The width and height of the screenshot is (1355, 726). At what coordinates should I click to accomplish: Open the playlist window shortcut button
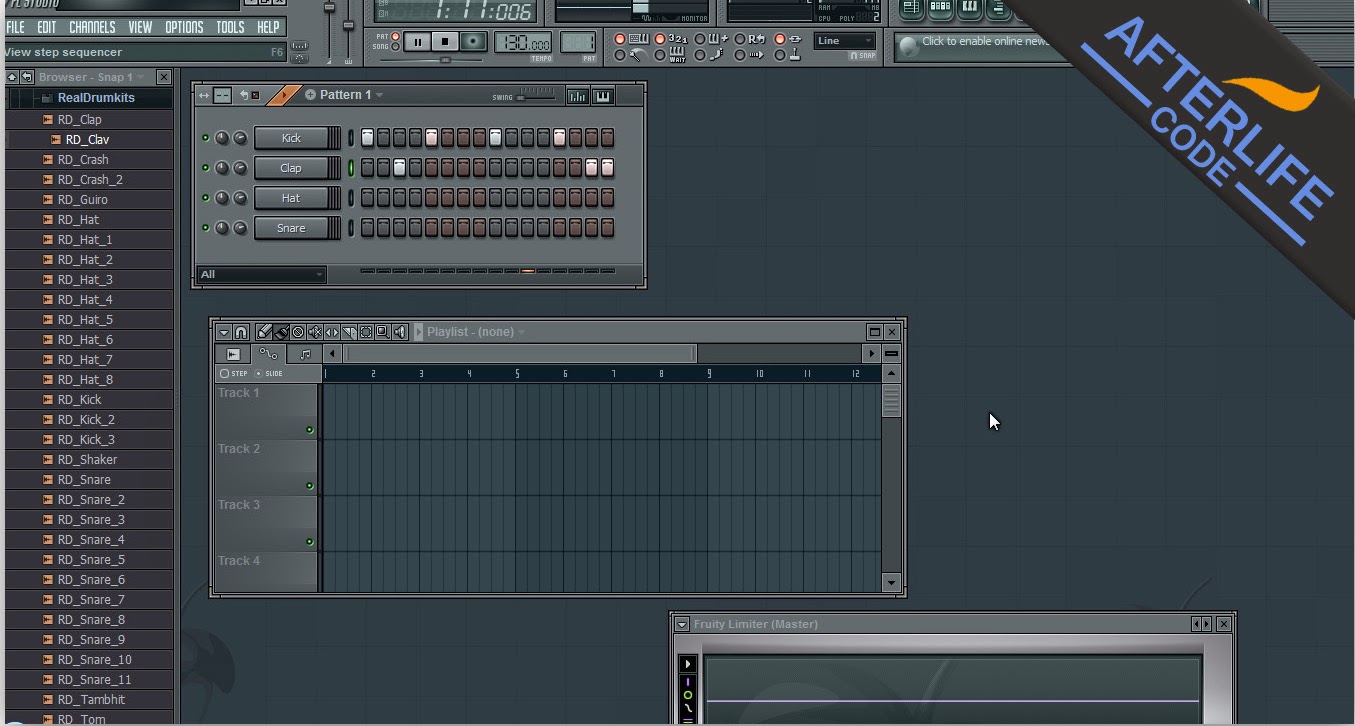[x=911, y=9]
